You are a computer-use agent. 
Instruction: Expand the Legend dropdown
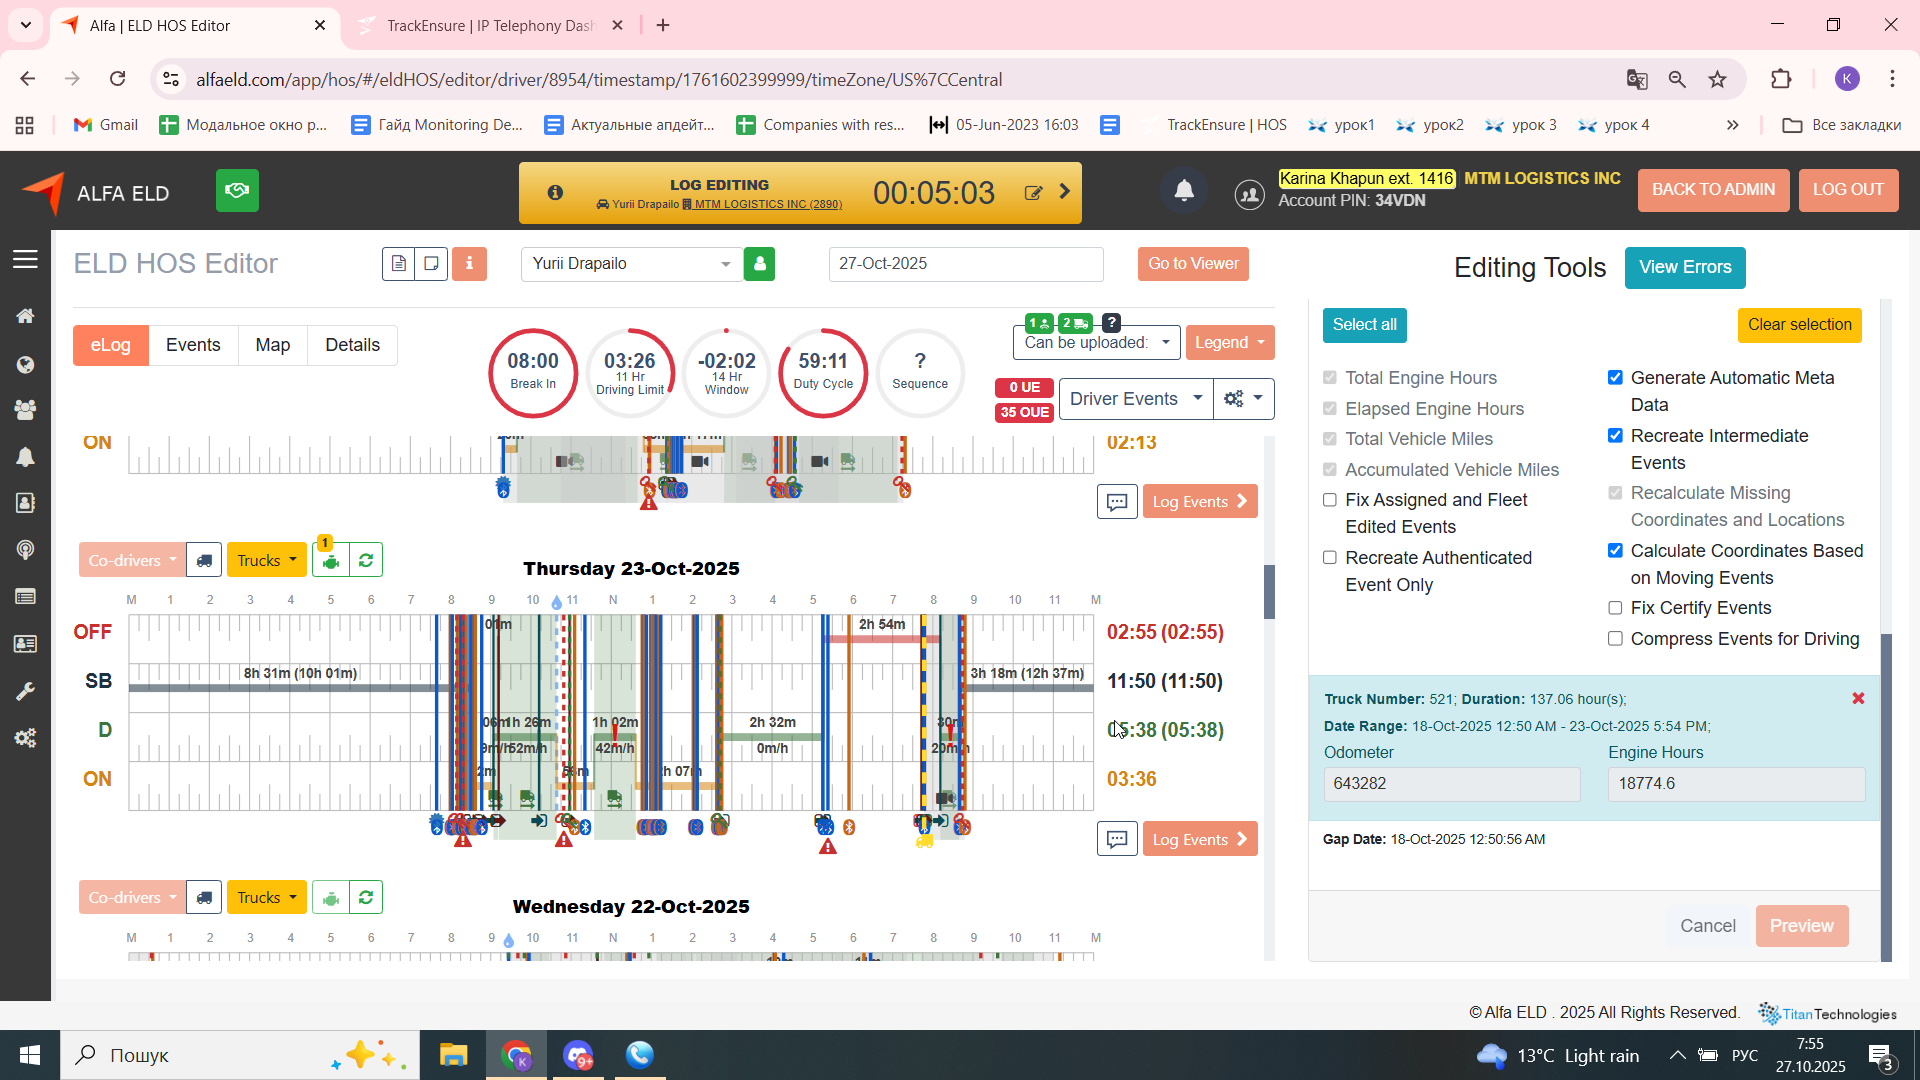tap(1229, 343)
